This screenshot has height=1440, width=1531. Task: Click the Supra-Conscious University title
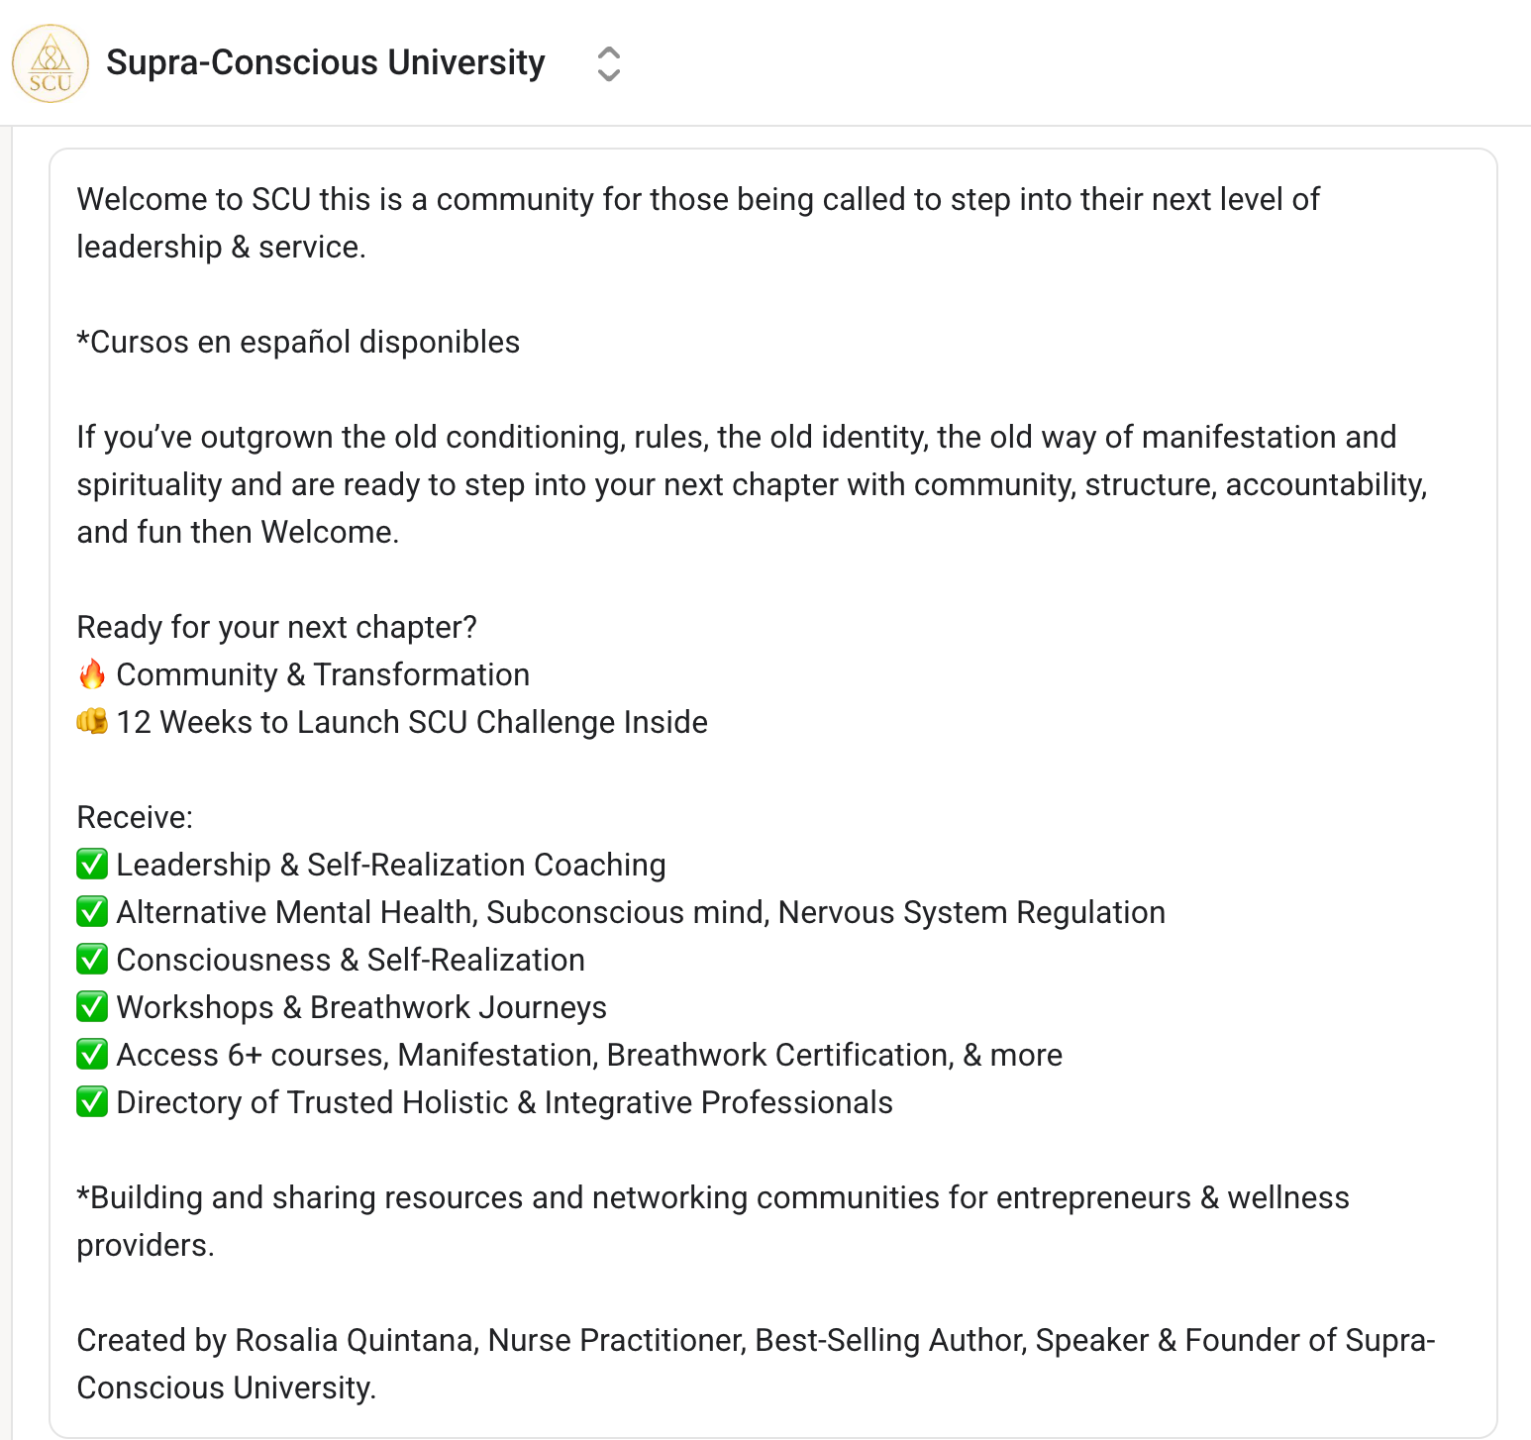(x=326, y=63)
